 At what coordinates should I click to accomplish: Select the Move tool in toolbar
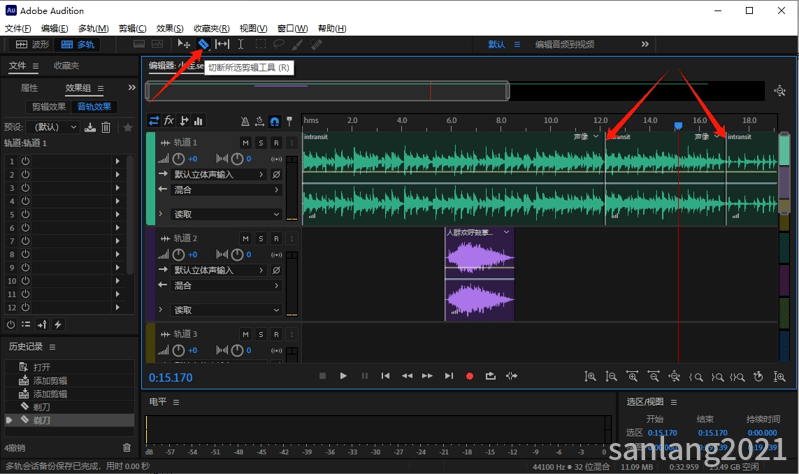click(183, 44)
